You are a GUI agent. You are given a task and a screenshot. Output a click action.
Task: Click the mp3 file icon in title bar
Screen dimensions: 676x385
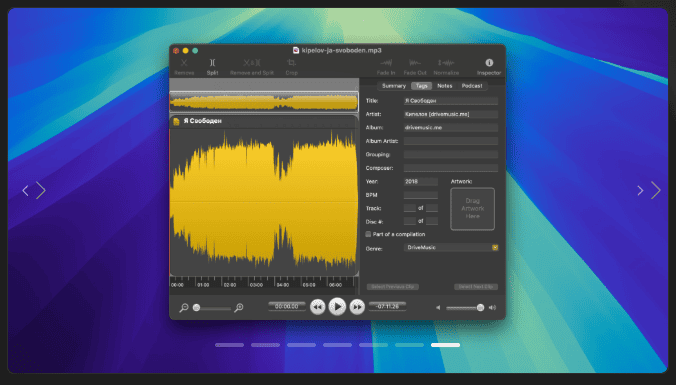pos(296,50)
